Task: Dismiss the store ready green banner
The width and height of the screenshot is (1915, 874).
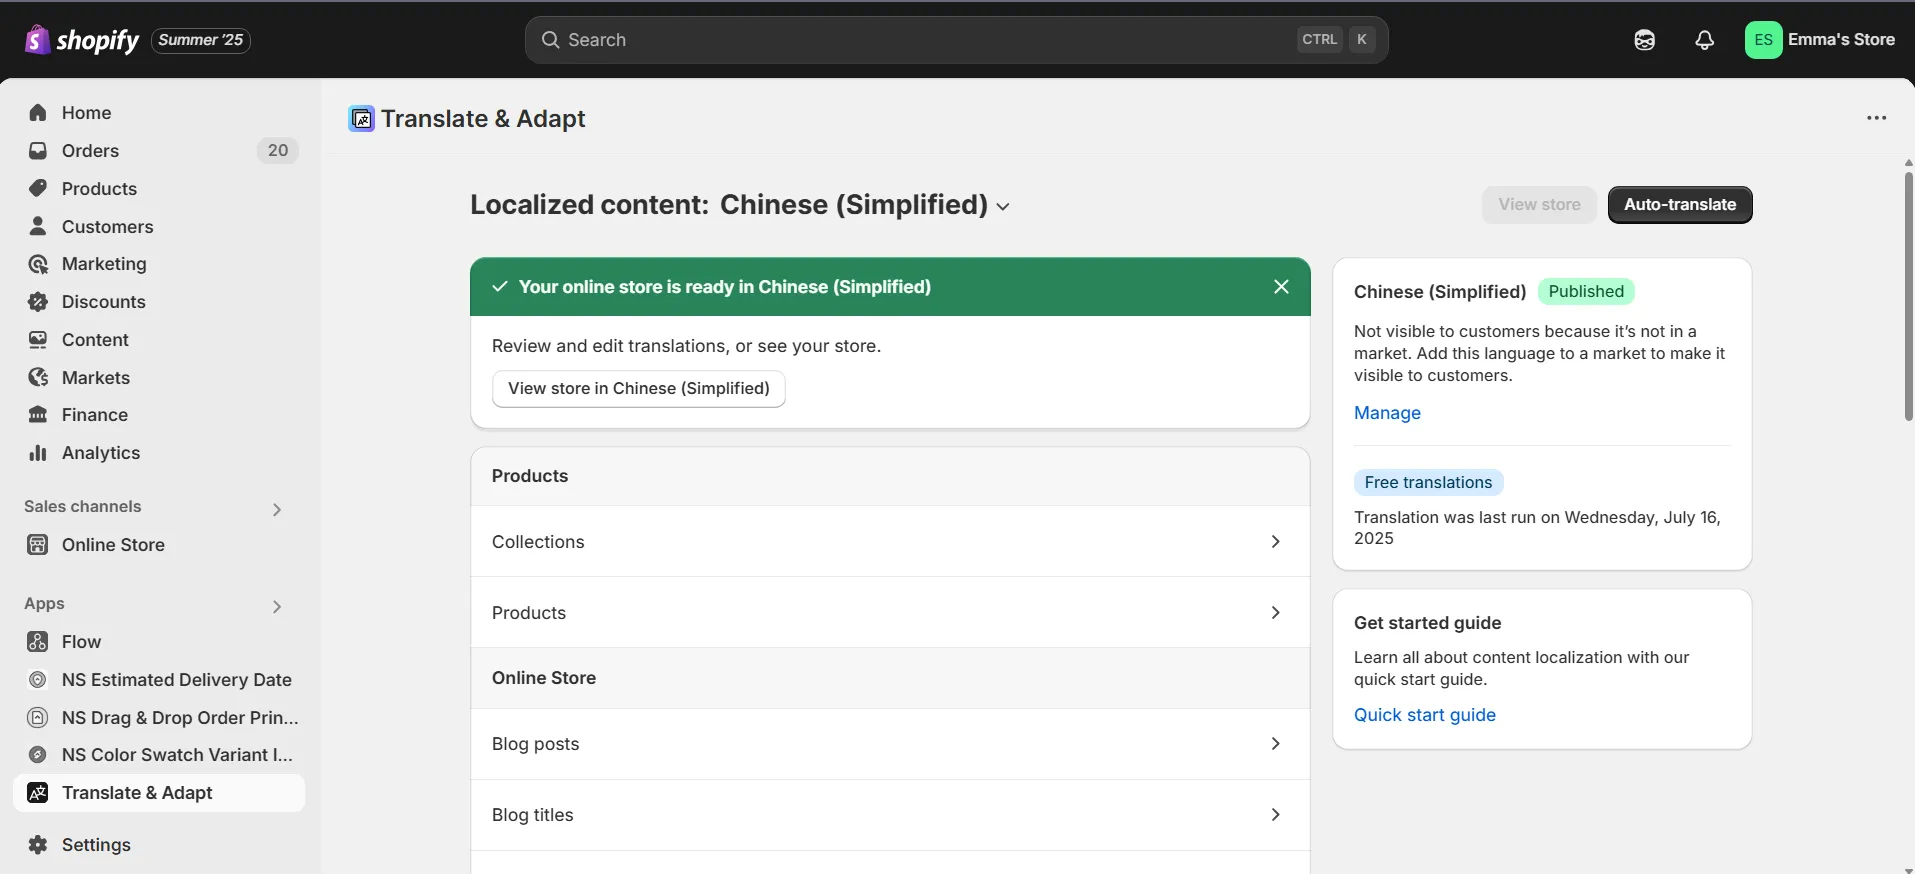Action: coord(1281,287)
